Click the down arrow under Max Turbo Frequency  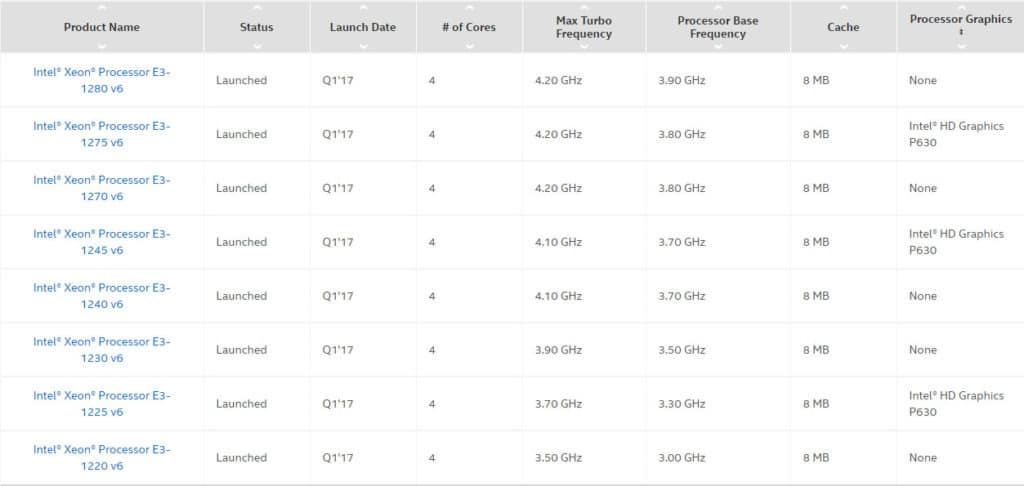click(x=584, y=46)
